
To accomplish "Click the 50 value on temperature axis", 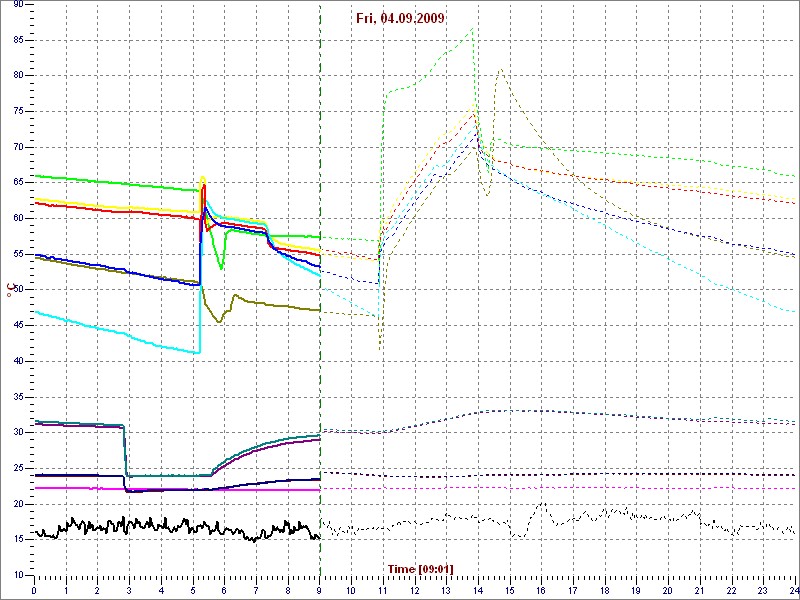I will point(18,290).
